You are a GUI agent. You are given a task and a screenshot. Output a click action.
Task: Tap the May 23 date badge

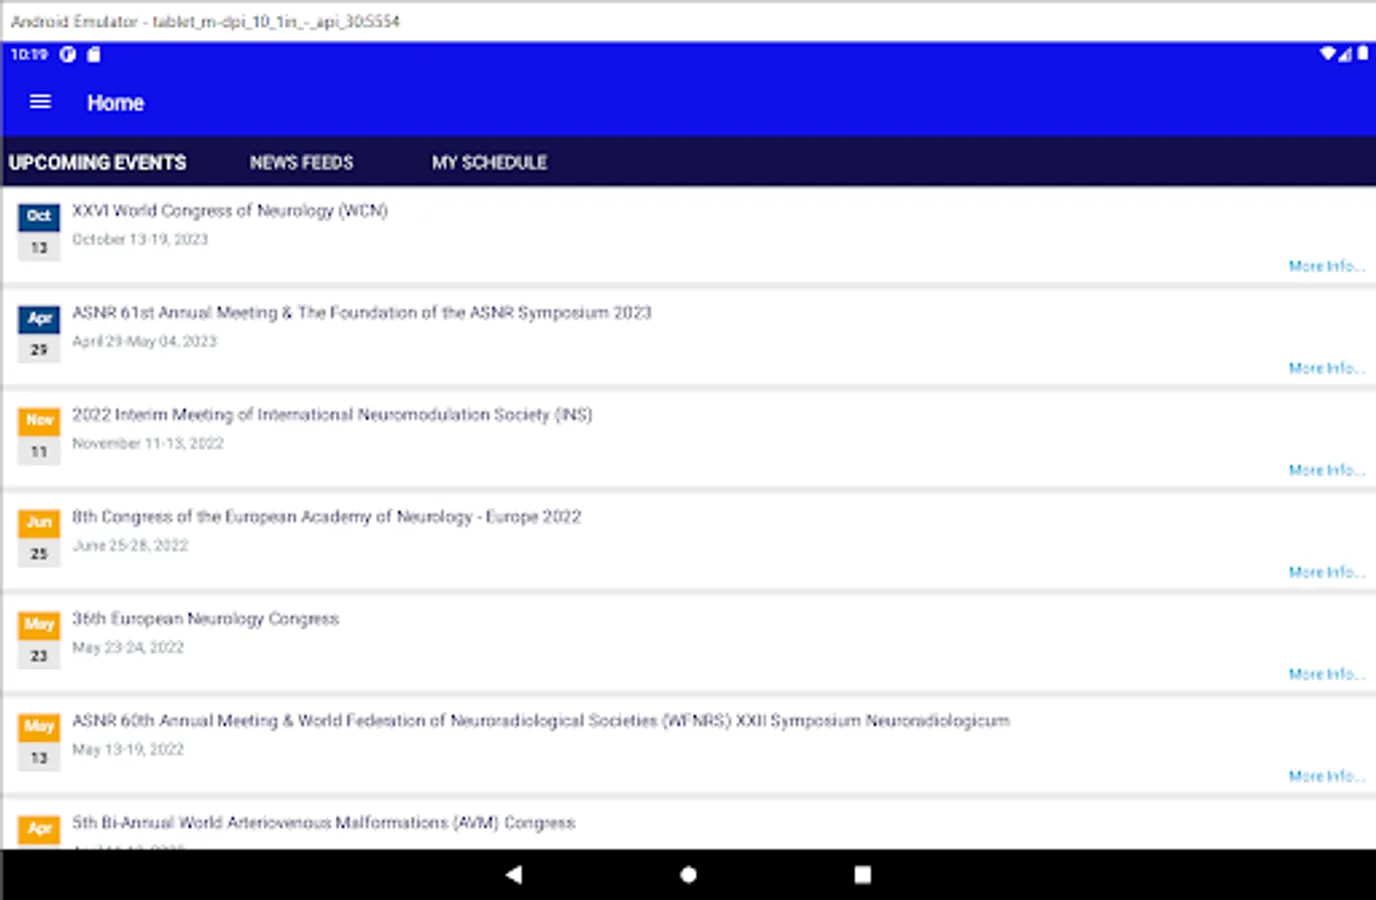pyautogui.click(x=39, y=639)
